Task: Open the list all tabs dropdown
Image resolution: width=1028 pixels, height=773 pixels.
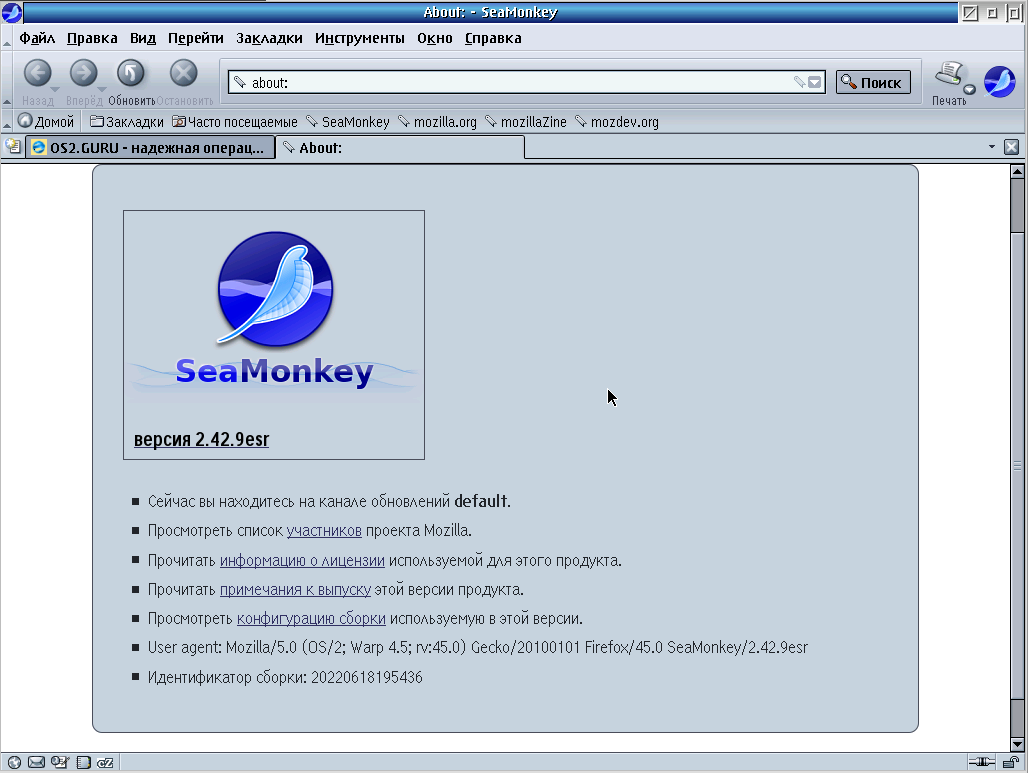Action: pyautogui.click(x=992, y=147)
